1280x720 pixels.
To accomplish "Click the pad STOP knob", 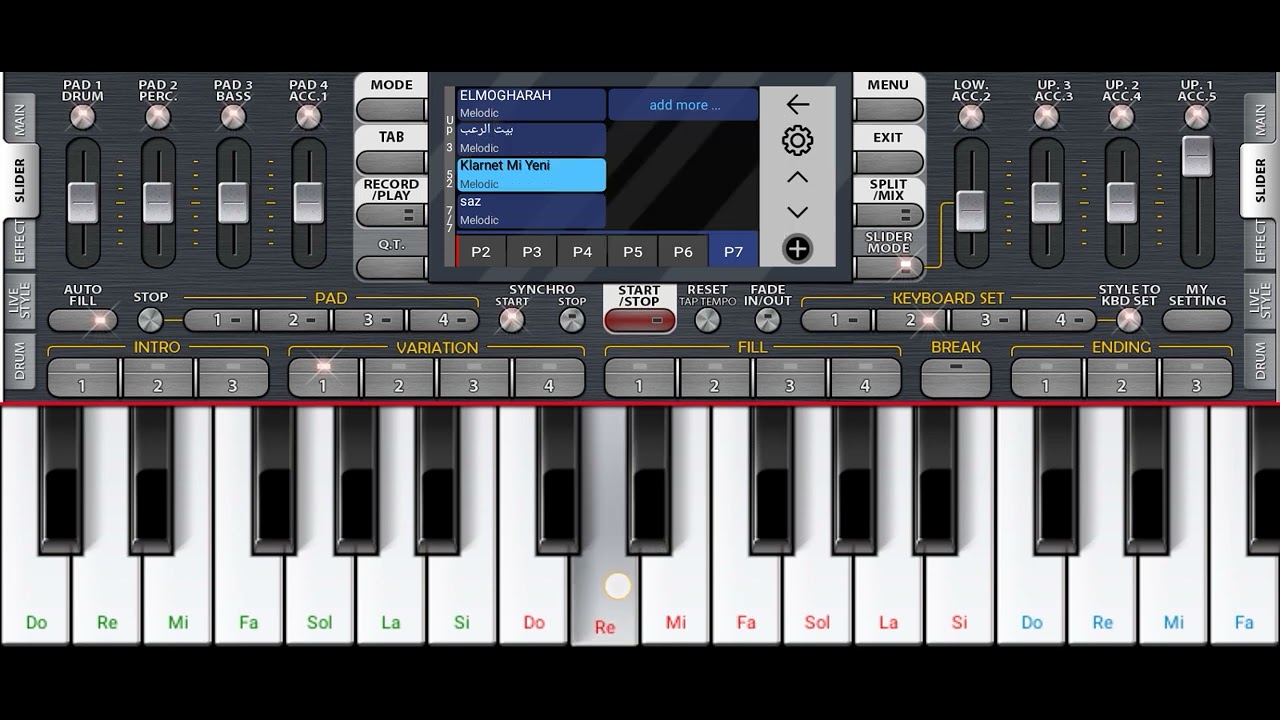I will click(x=150, y=320).
